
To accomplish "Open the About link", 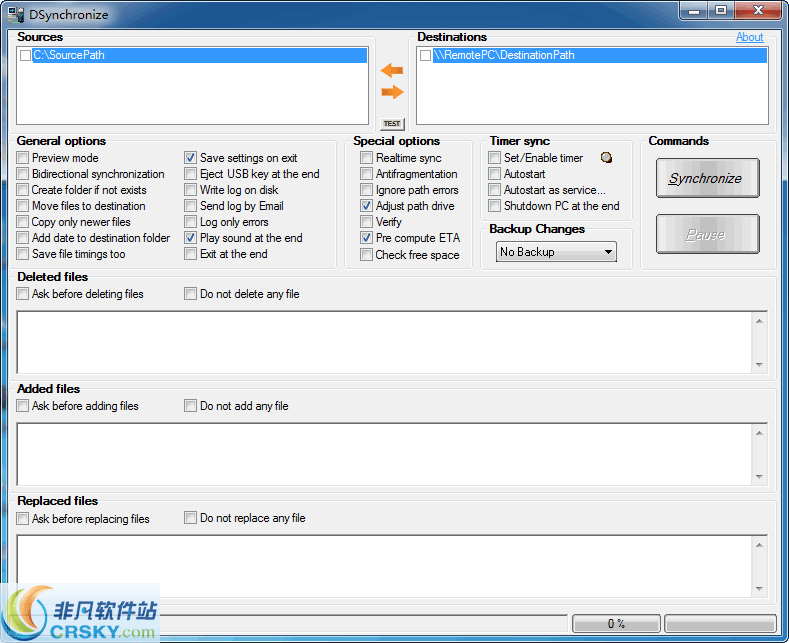I will pos(749,37).
